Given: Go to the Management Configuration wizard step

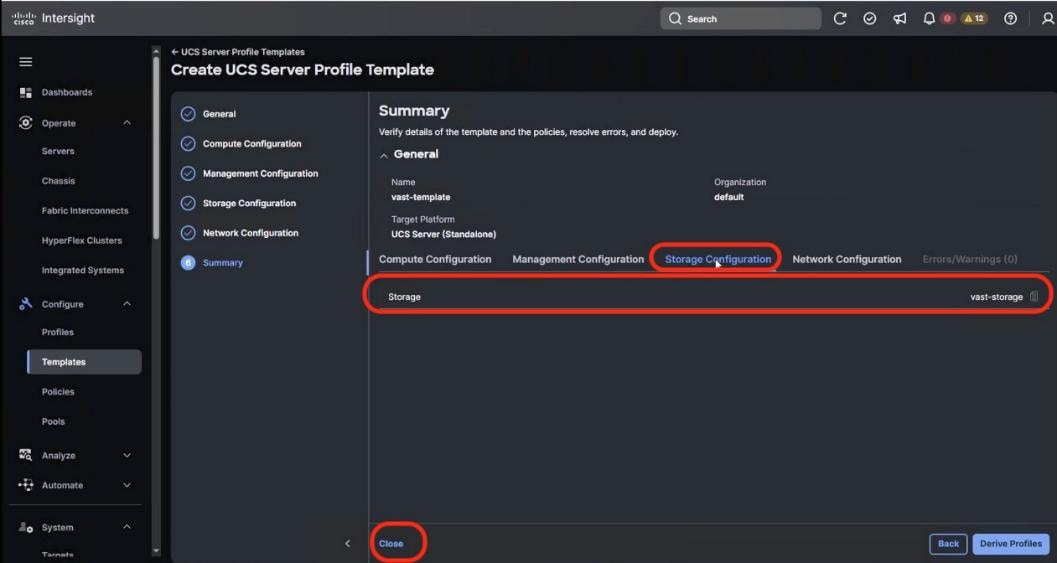Looking at the screenshot, I should coord(260,173).
